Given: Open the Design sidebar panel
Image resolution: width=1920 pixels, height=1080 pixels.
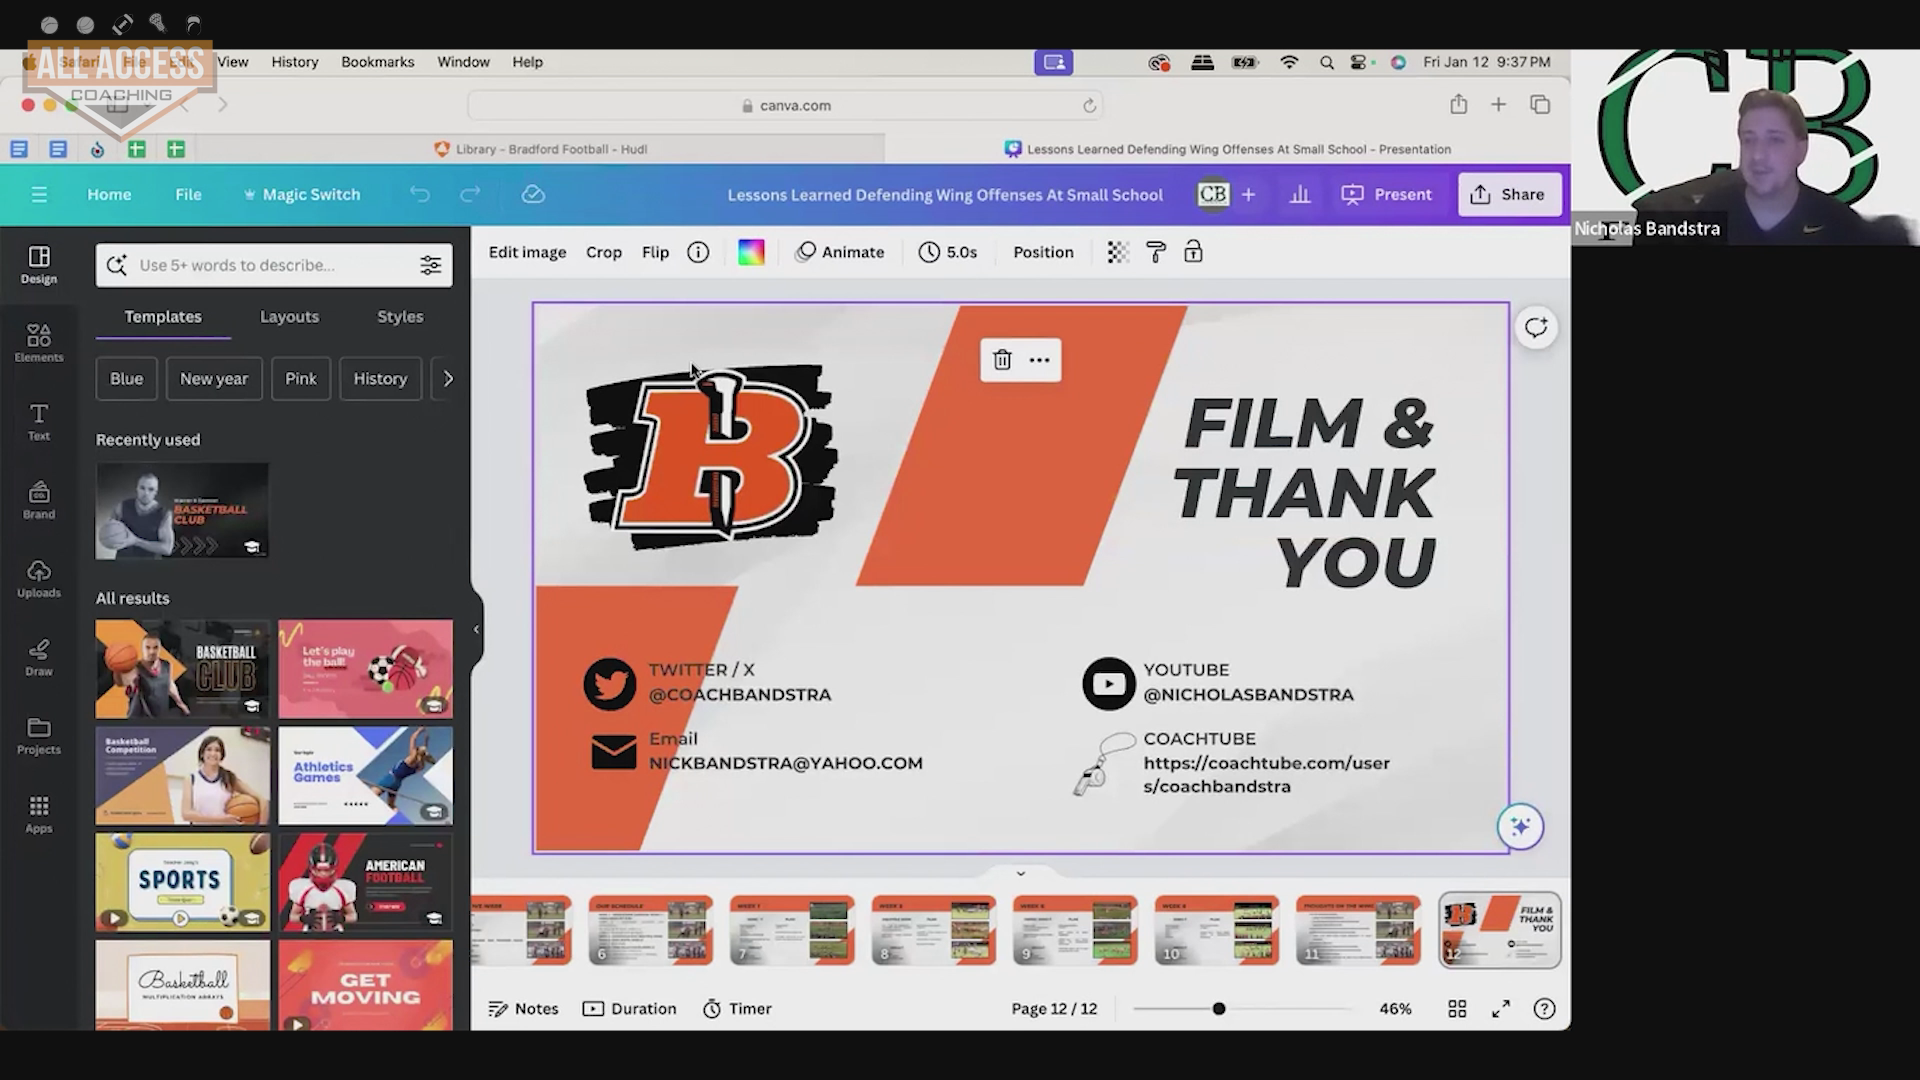Looking at the screenshot, I should click(39, 265).
